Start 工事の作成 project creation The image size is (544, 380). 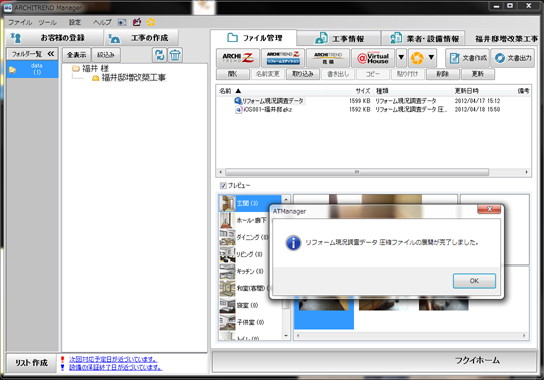point(142,37)
